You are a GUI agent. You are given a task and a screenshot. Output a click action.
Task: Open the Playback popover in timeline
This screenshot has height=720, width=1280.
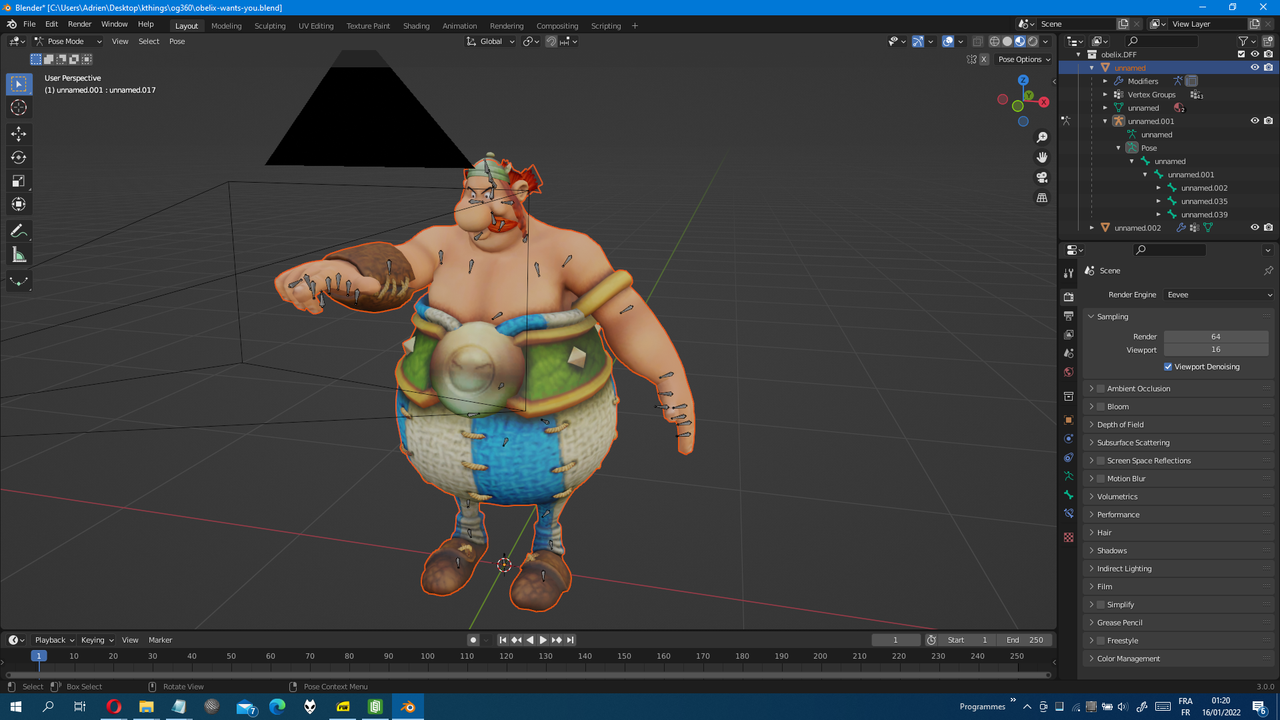(55, 640)
